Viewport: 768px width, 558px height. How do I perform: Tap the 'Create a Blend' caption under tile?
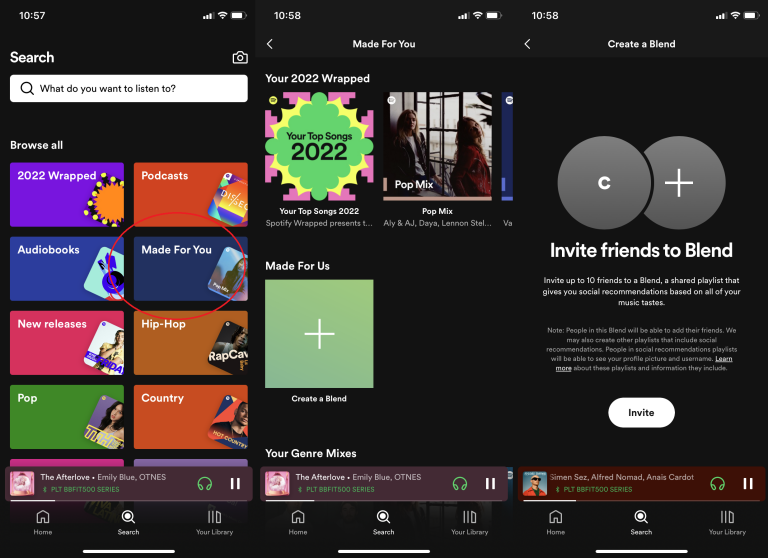point(319,399)
